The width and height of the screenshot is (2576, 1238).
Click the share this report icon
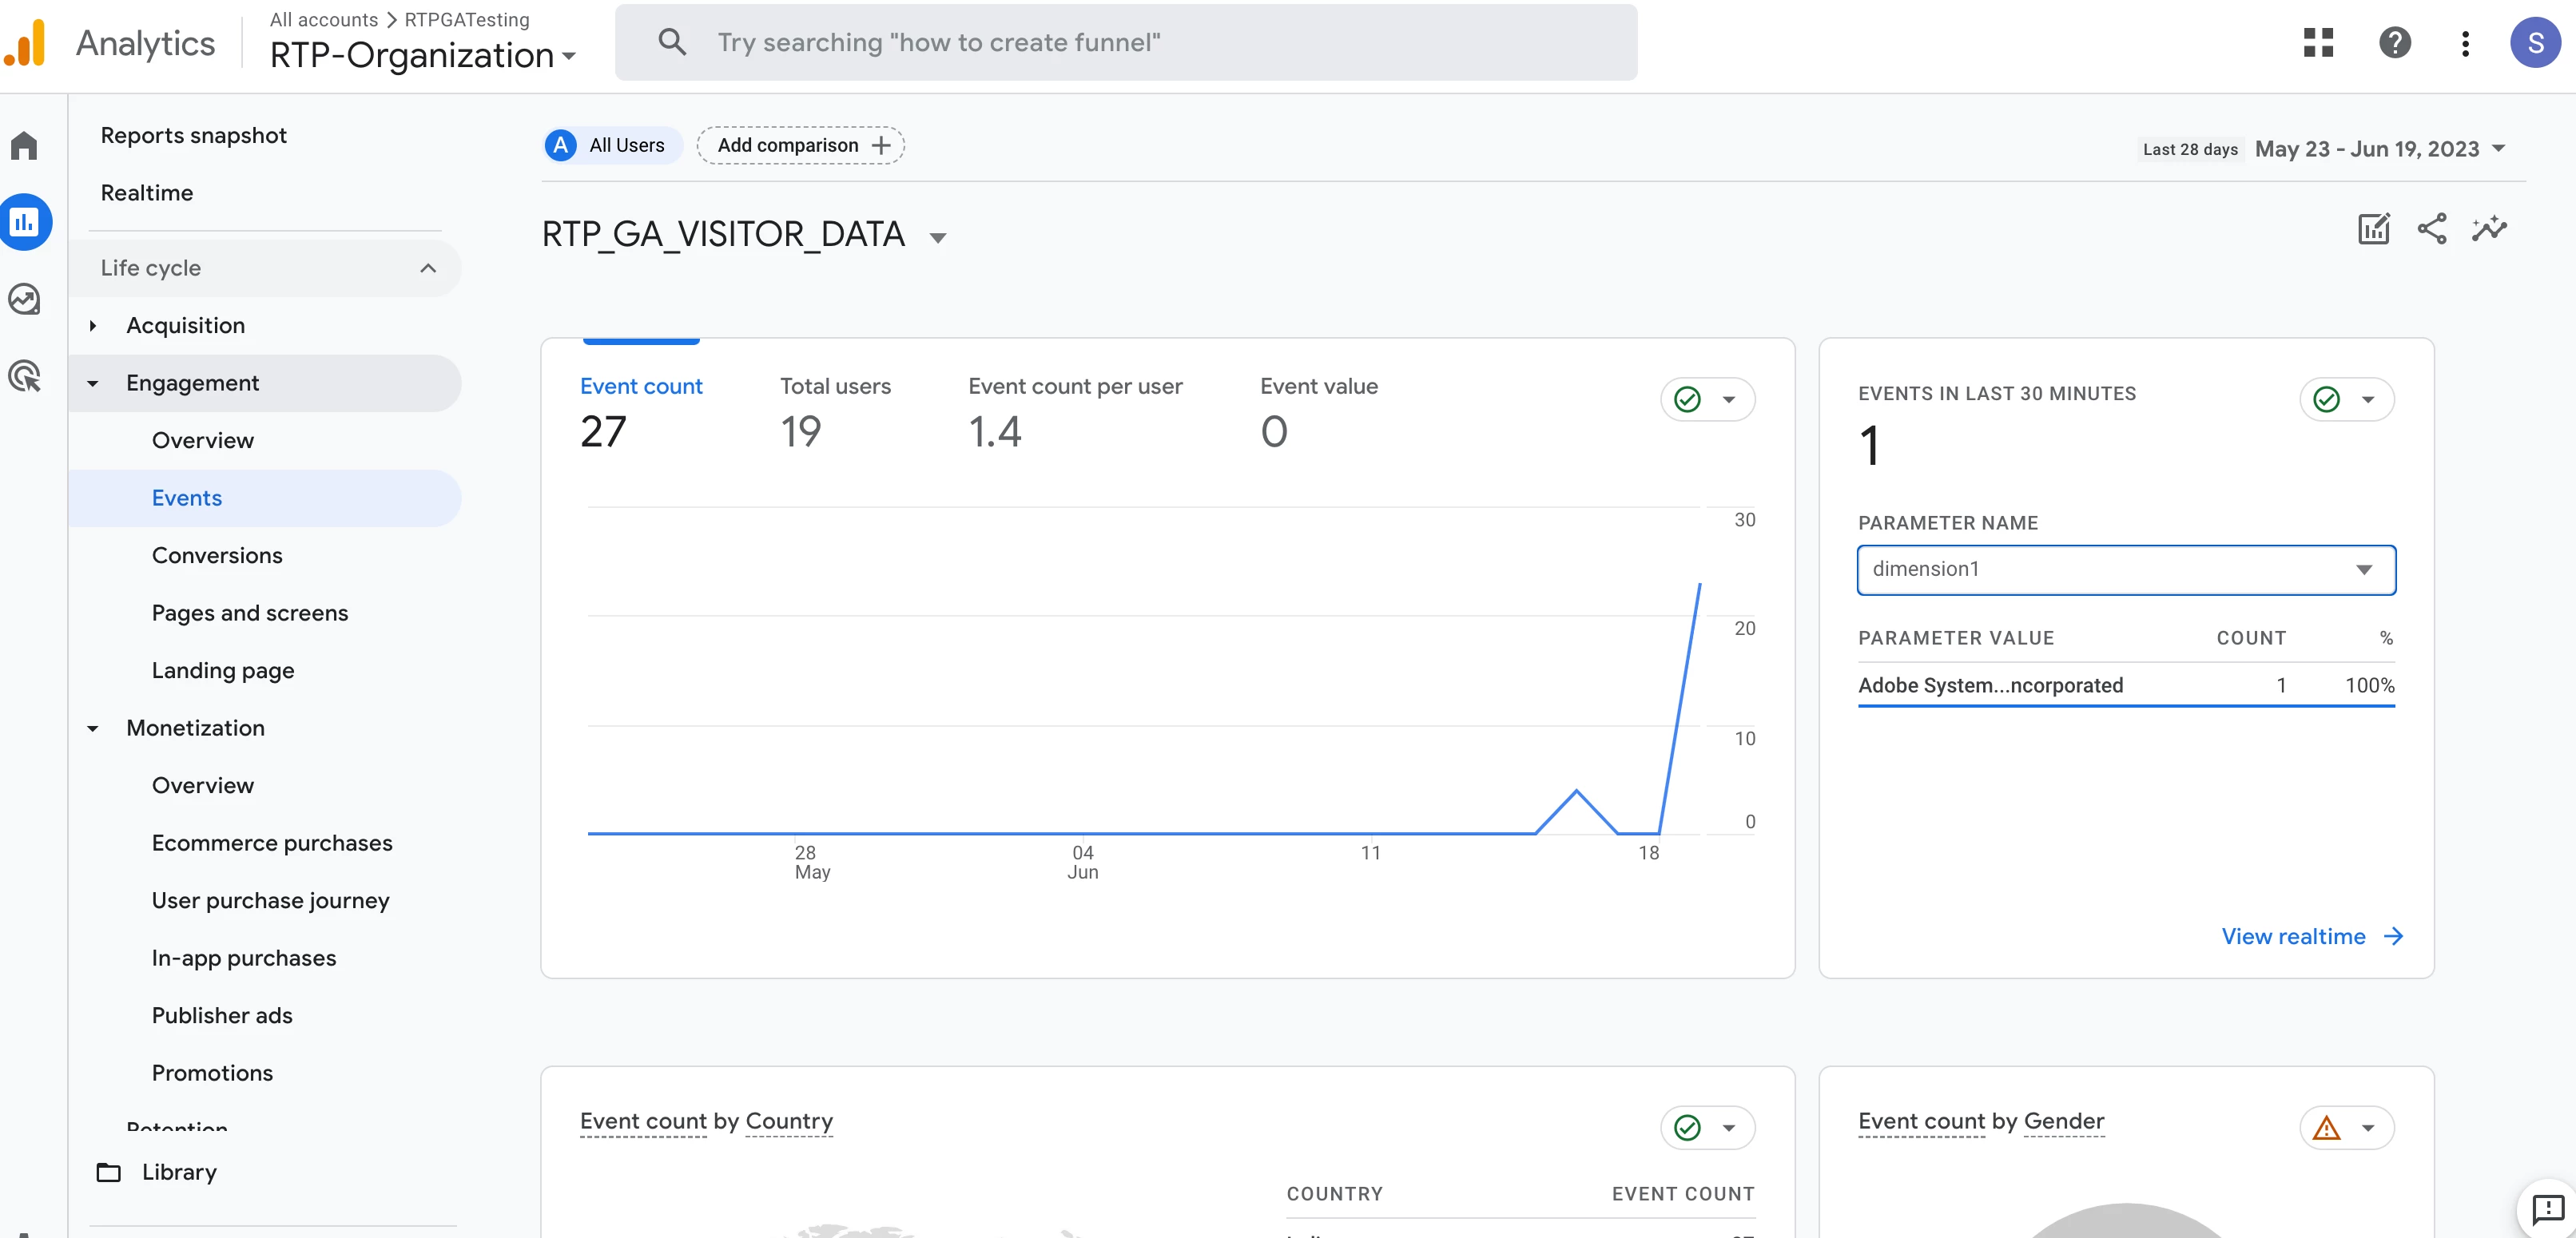[2431, 229]
